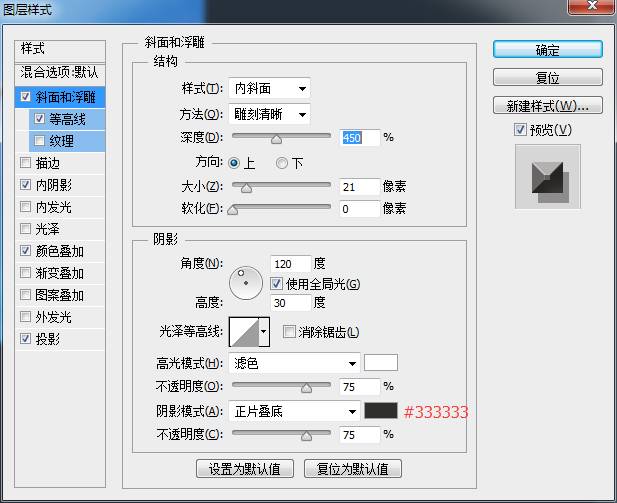617x503 pixels.
Task: Click the 大小 size input field
Action: [359, 186]
